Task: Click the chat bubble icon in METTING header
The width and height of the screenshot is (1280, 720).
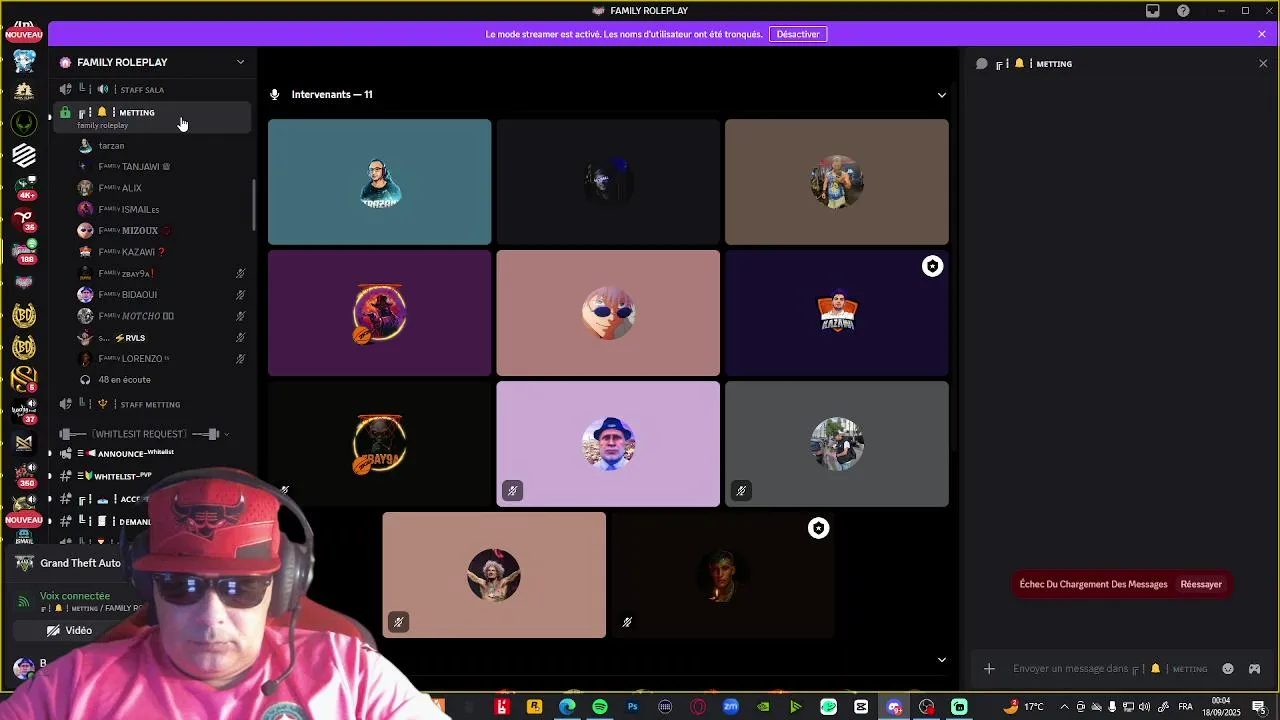Action: coord(982,64)
